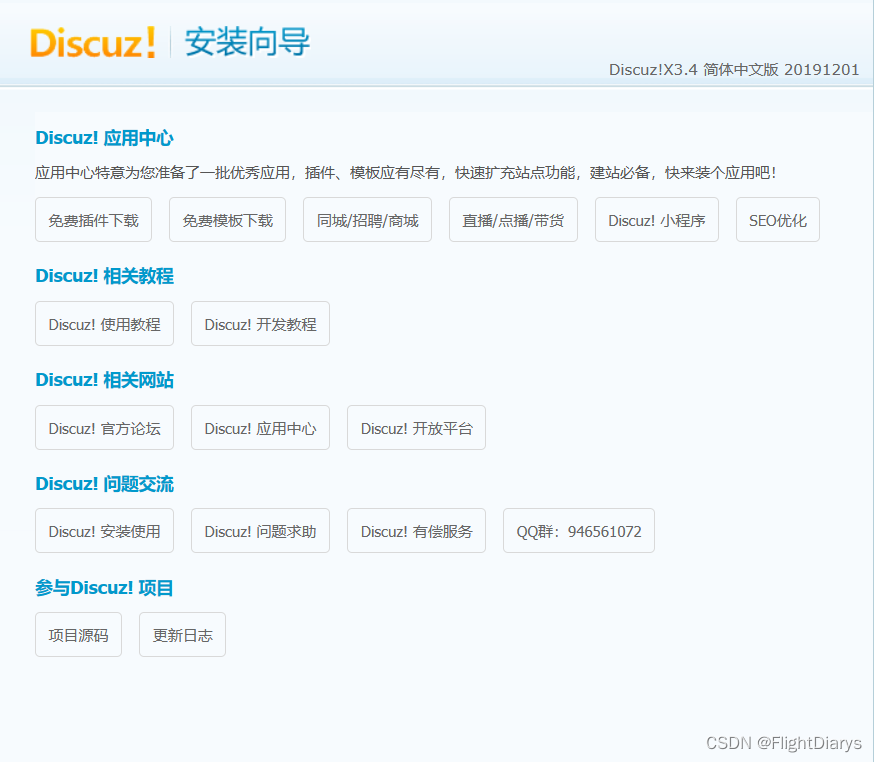877x762 pixels.
Task: Open 项目源码 button
Action: click(78, 635)
